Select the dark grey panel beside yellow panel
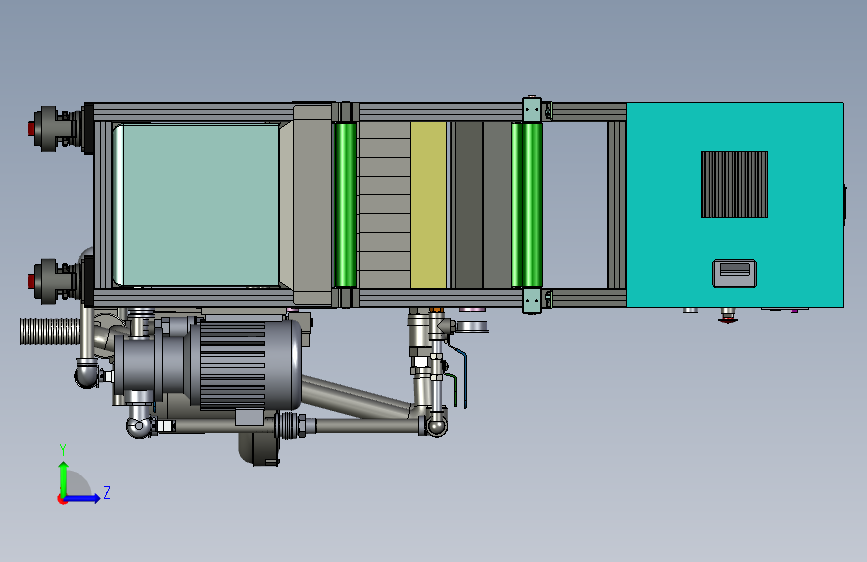Image resolution: width=867 pixels, height=562 pixels. click(x=469, y=205)
